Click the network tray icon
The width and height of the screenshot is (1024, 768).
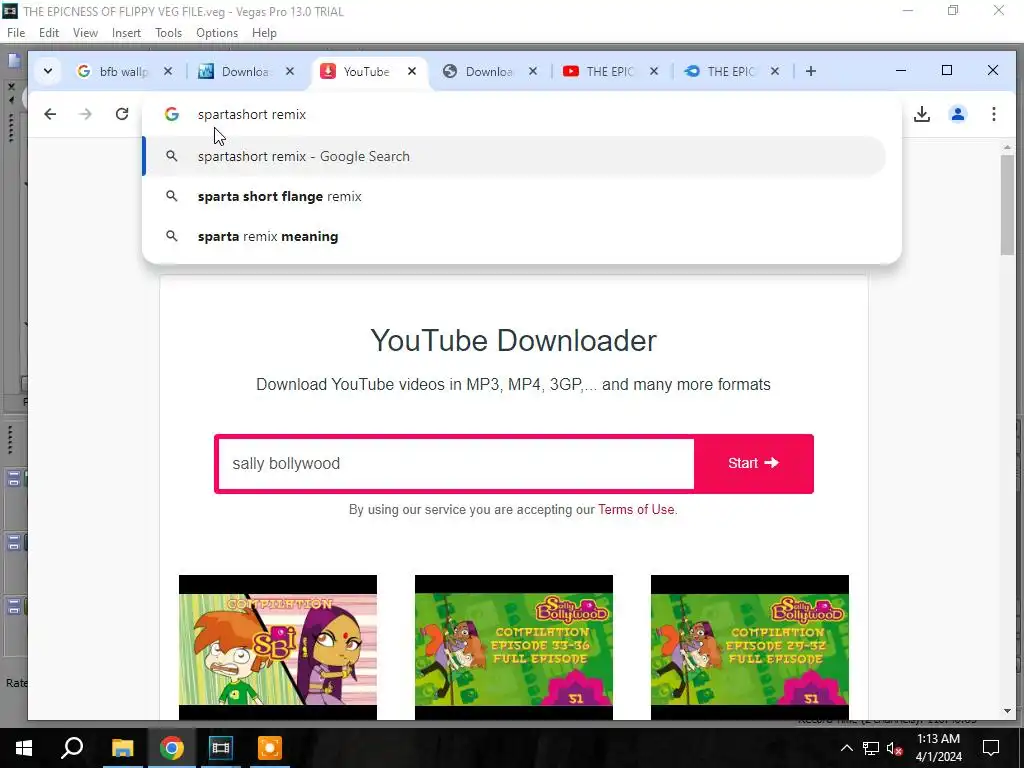(871, 748)
